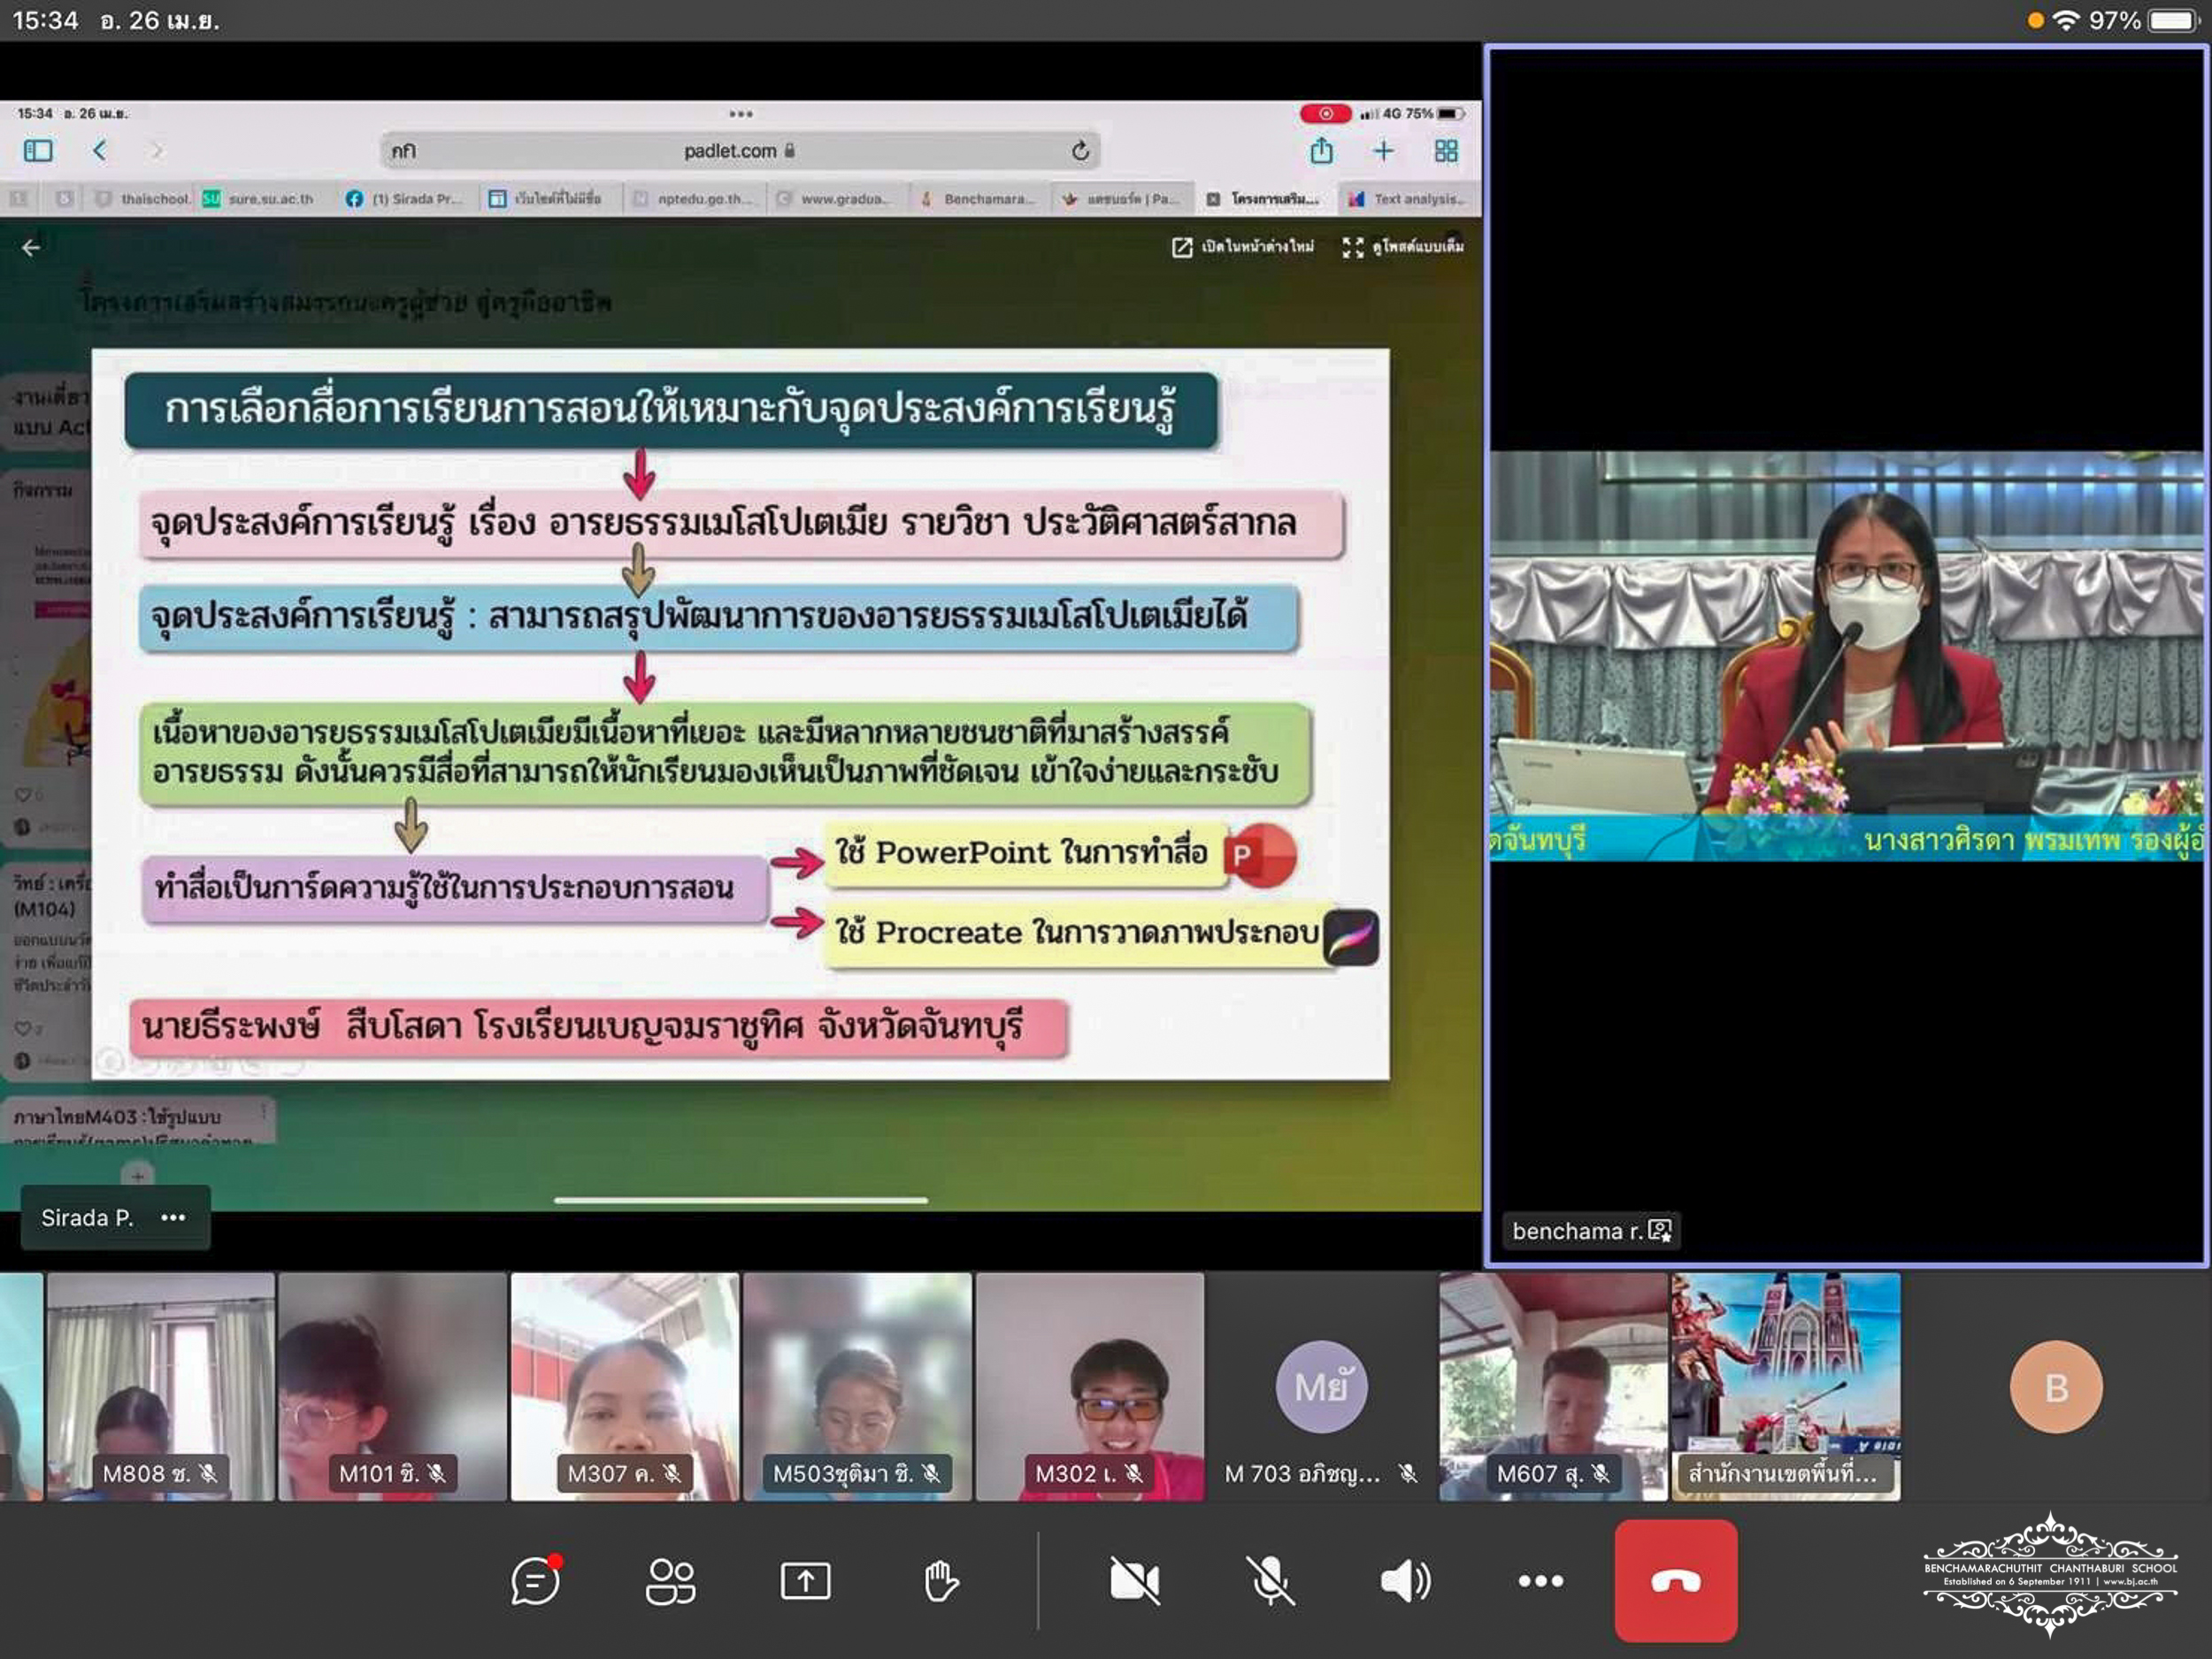Select the M101 participant thumbnail
The height and width of the screenshot is (1659, 2212).
392,1386
